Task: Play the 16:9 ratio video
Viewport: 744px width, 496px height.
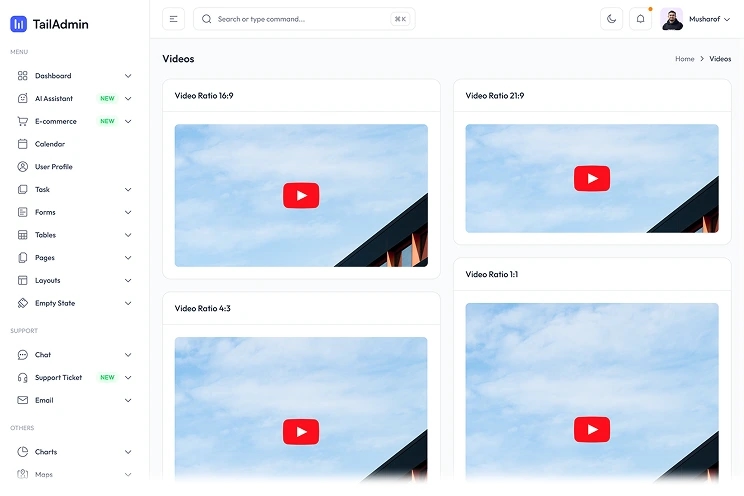Action: pos(301,196)
